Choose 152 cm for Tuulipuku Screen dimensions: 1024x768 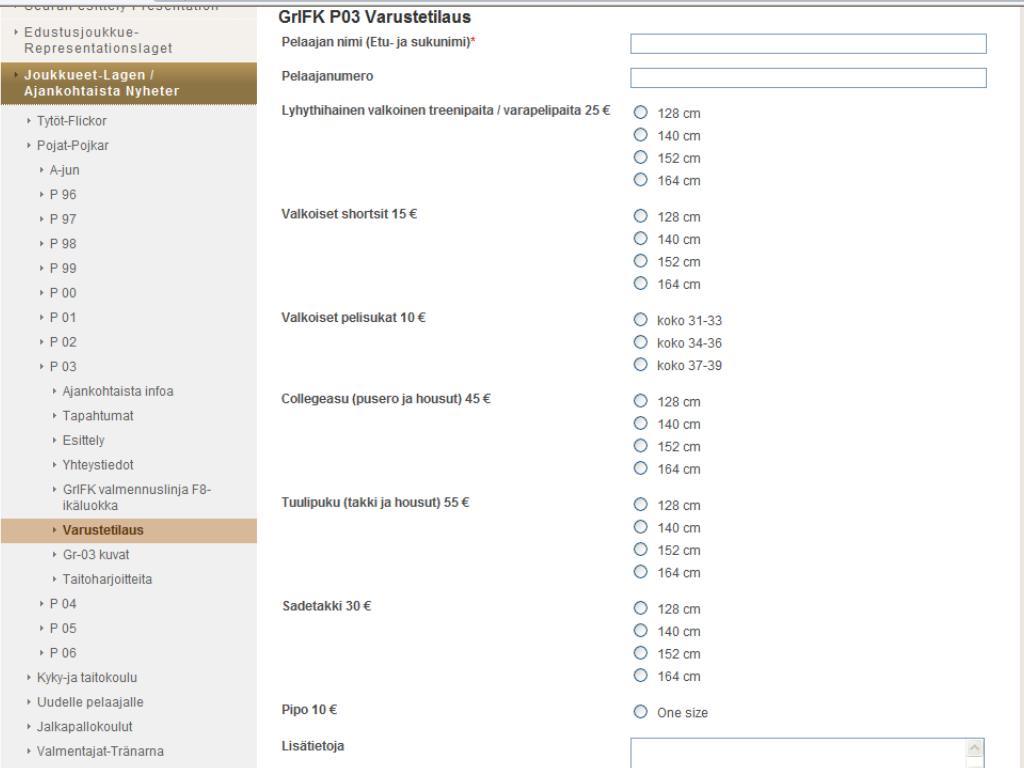pyautogui.click(x=641, y=549)
